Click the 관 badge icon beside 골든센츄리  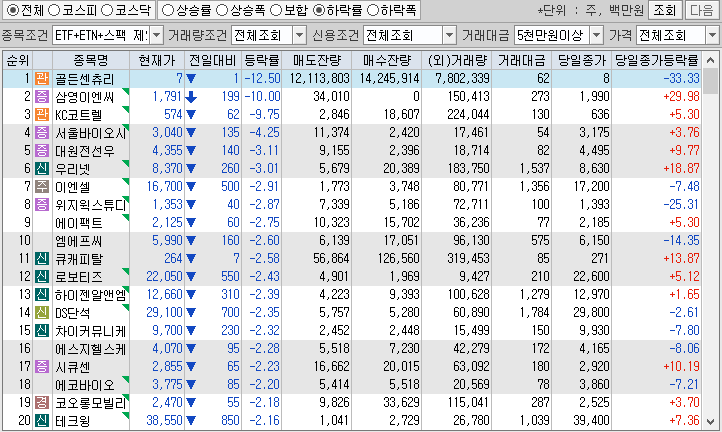(x=42, y=78)
